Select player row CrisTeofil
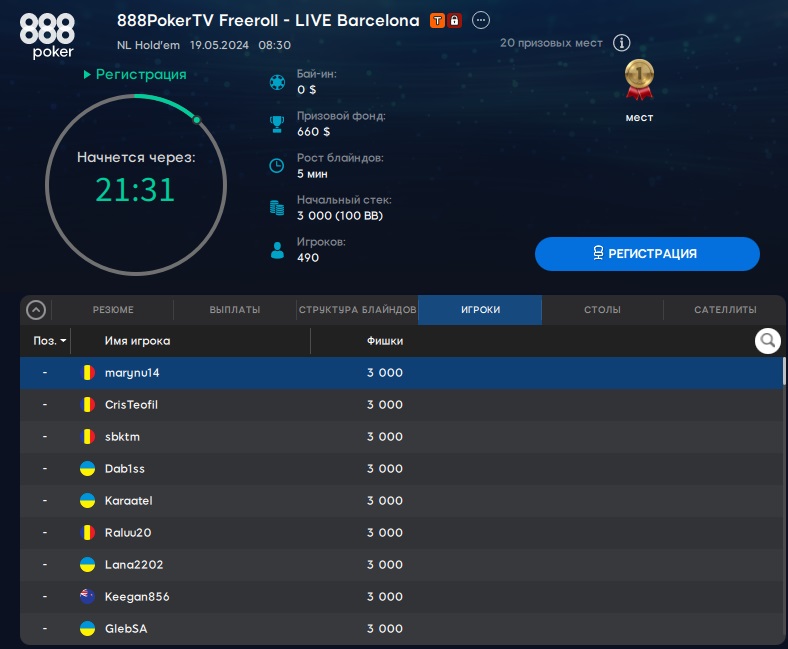Image resolution: width=788 pixels, height=649 pixels. tap(401, 405)
